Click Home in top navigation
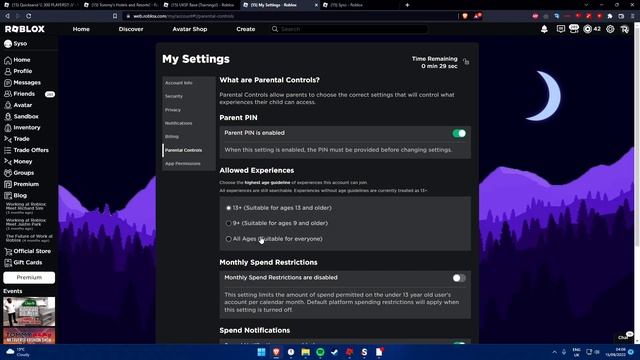 (x=81, y=29)
